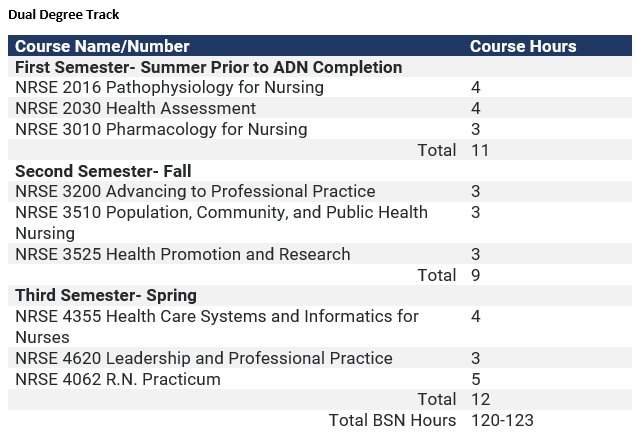Select NRSE 2016 Pathophysiology for Nursing row
The height and width of the screenshot is (439, 637).
click(169, 88)
